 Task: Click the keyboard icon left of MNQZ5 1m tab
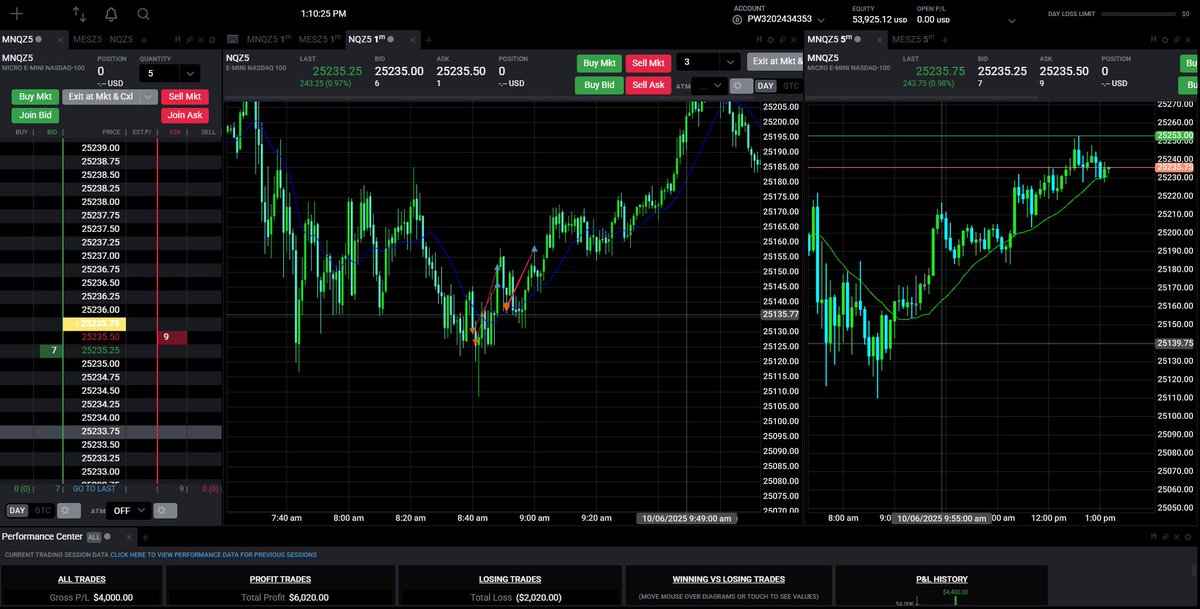point(231,39)
